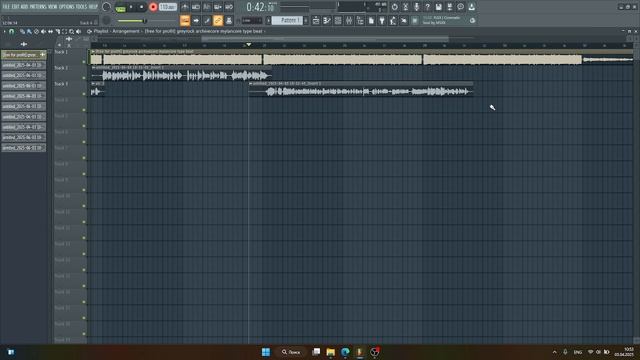Screen dimensions: 640x360
Task: Select the Mute tool in playlist toolbar
Action: [43, 31]
